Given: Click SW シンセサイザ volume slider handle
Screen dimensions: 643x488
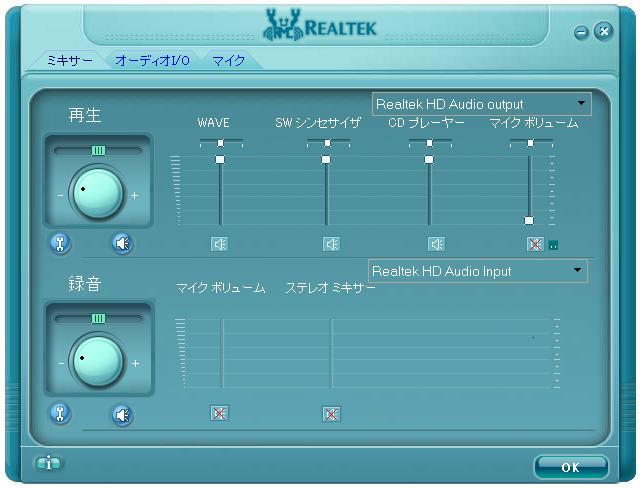Looking at the screenshot, I should [326, 159].
